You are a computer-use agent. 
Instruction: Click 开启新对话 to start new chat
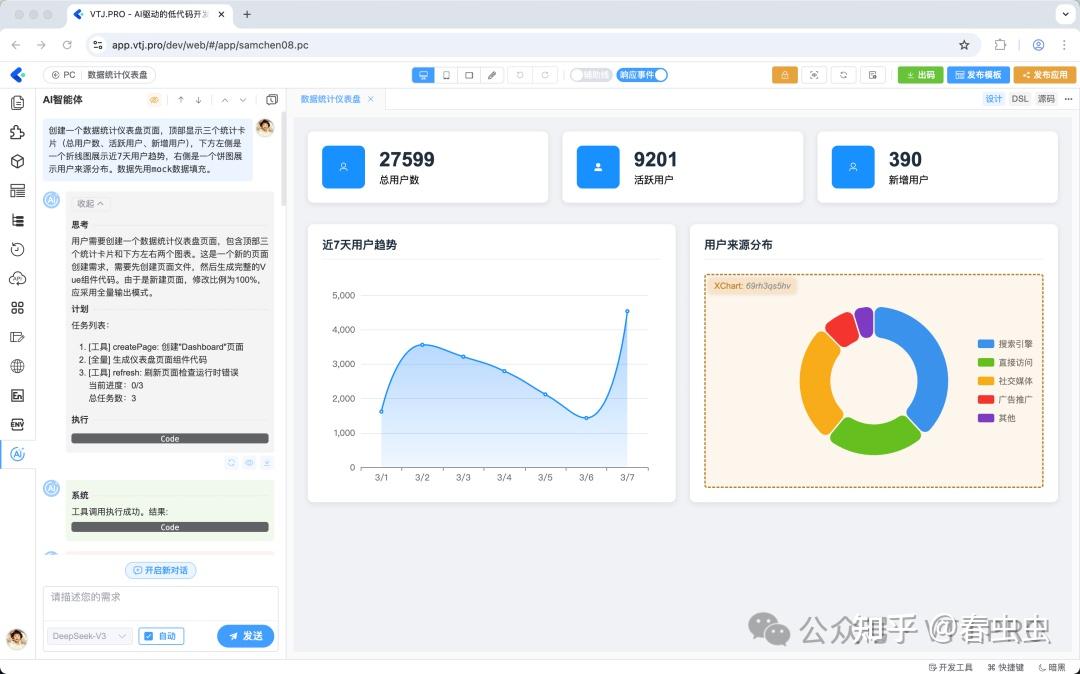point(160,570)
